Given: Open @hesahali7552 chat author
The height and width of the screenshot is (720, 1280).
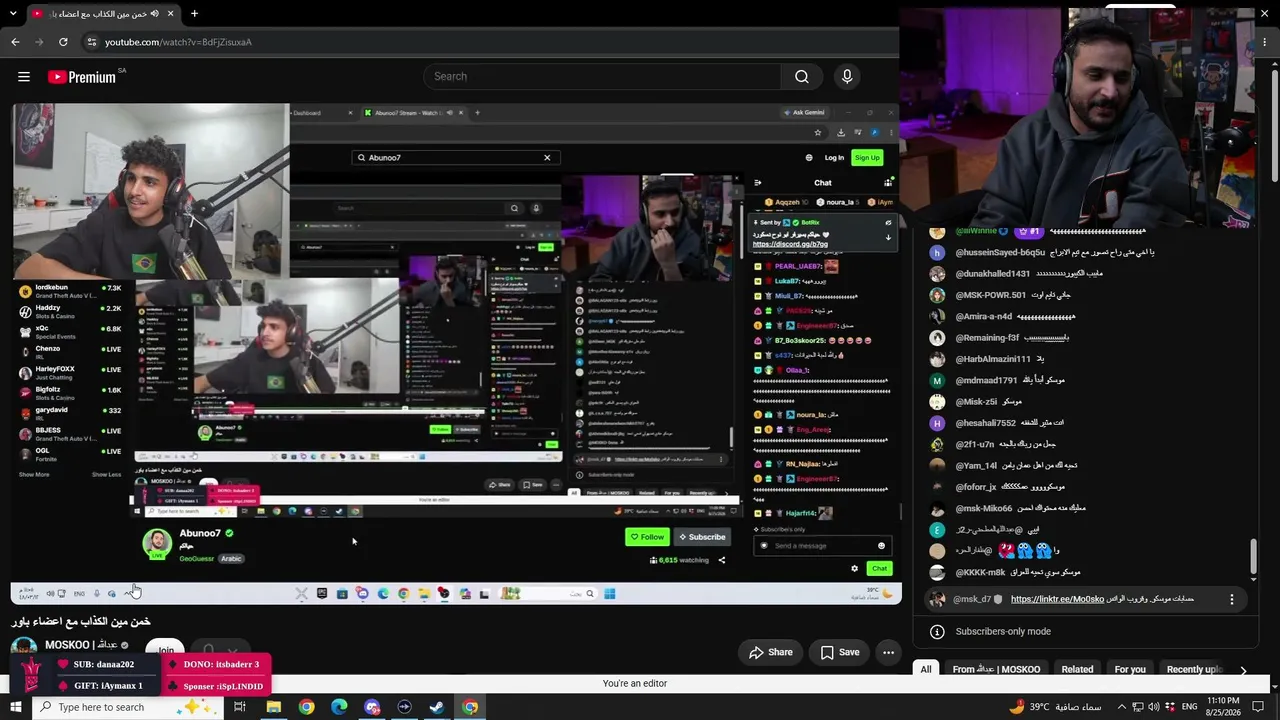Looking at the screenshot, I should 985,423.
